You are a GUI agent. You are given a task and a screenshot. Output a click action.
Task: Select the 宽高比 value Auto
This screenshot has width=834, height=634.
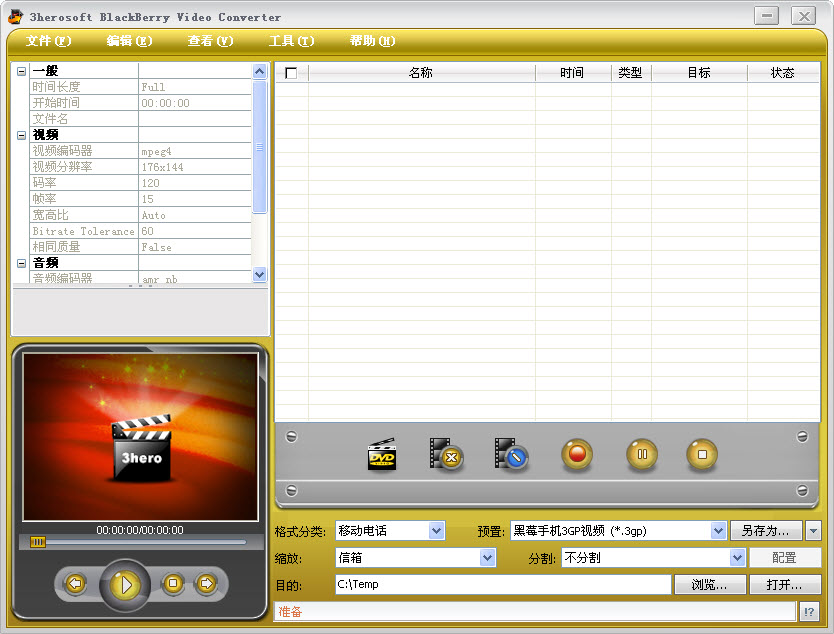coord(195,215)
